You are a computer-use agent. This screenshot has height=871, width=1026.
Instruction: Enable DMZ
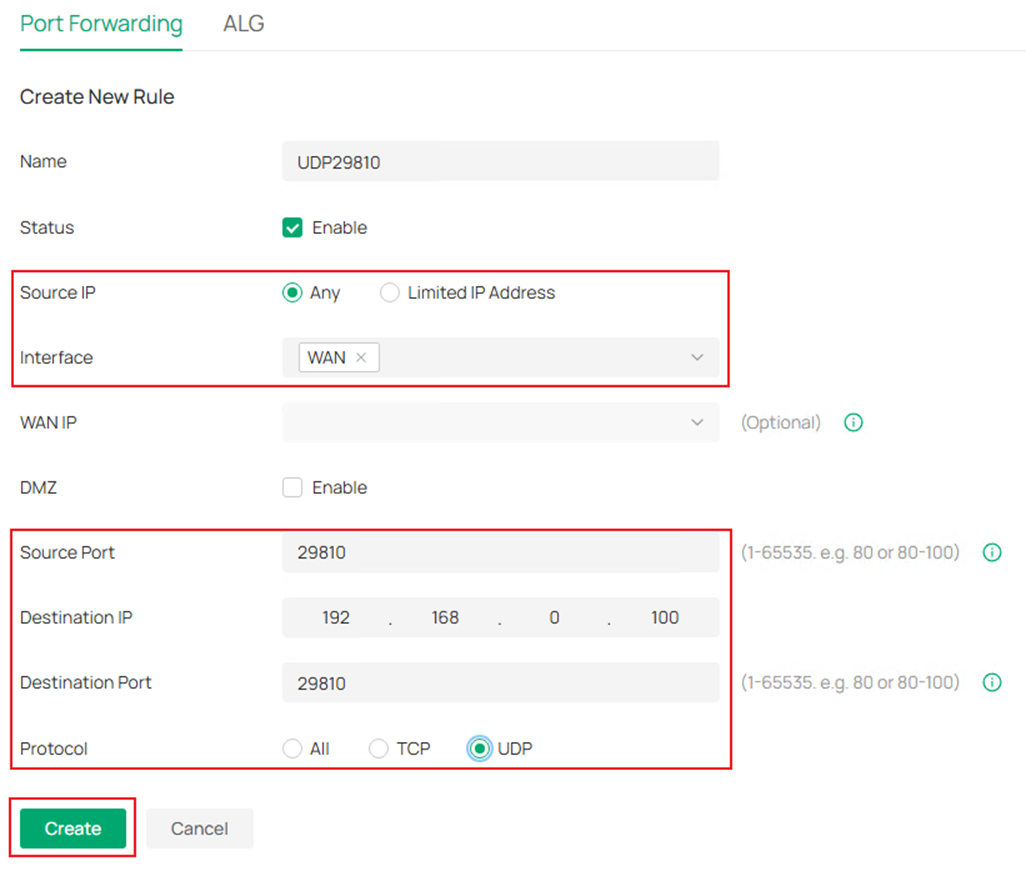point(292,487)
